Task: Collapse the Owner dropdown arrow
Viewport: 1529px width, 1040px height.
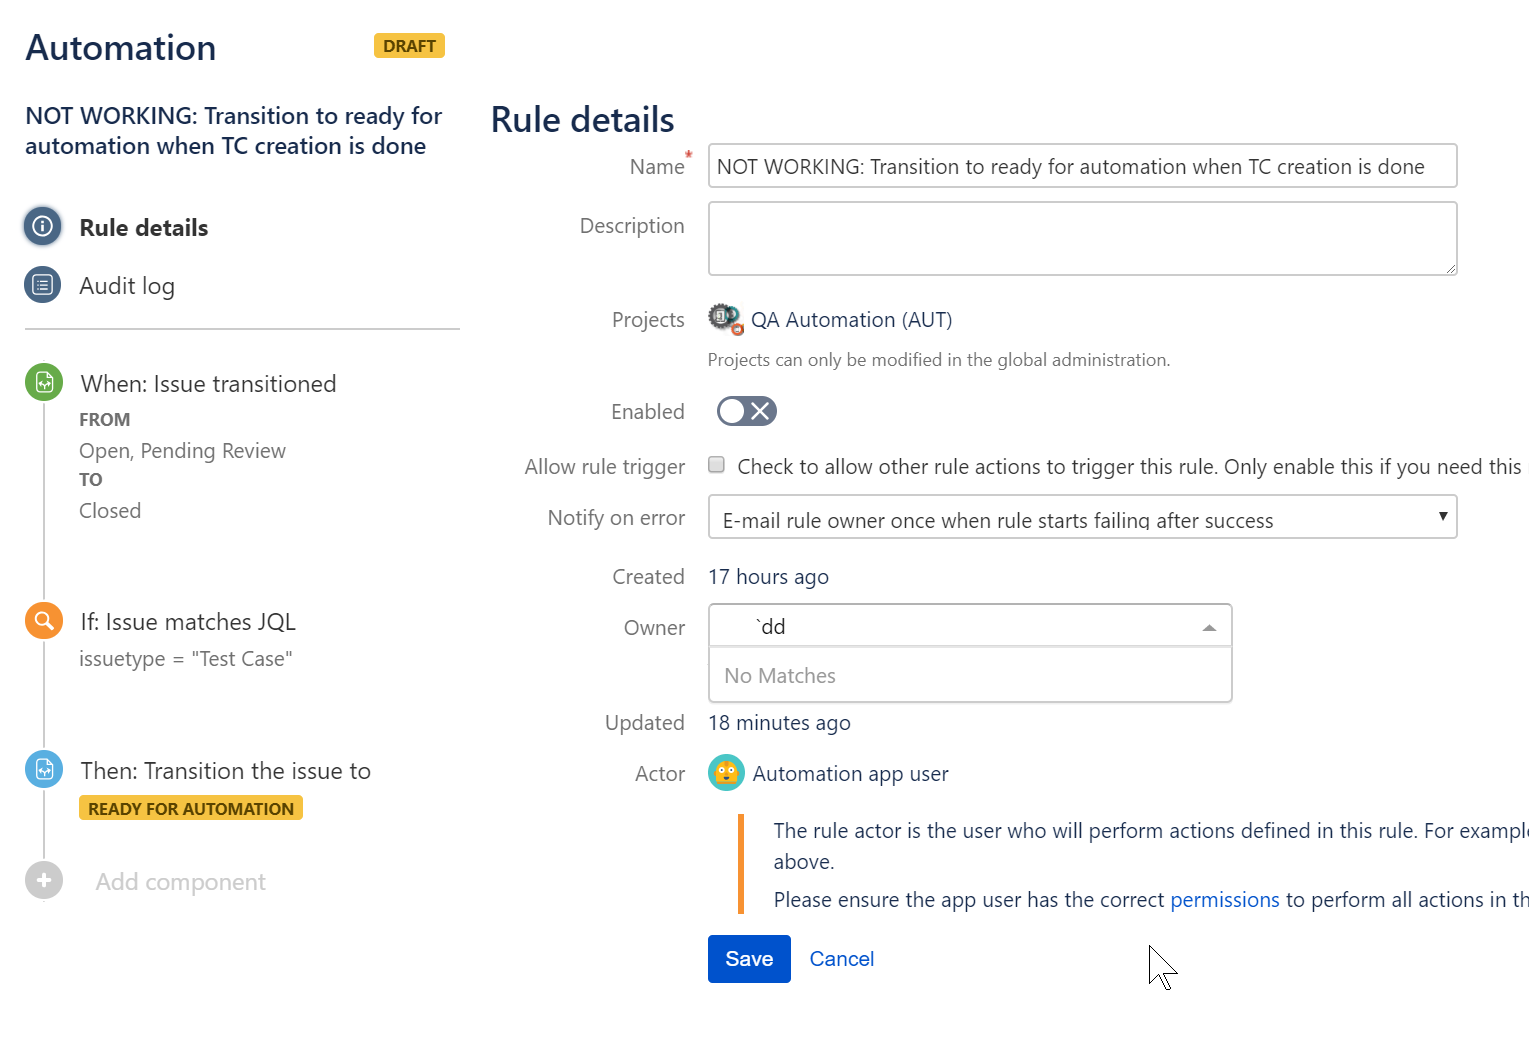Action: click(x=1209, y=628)
